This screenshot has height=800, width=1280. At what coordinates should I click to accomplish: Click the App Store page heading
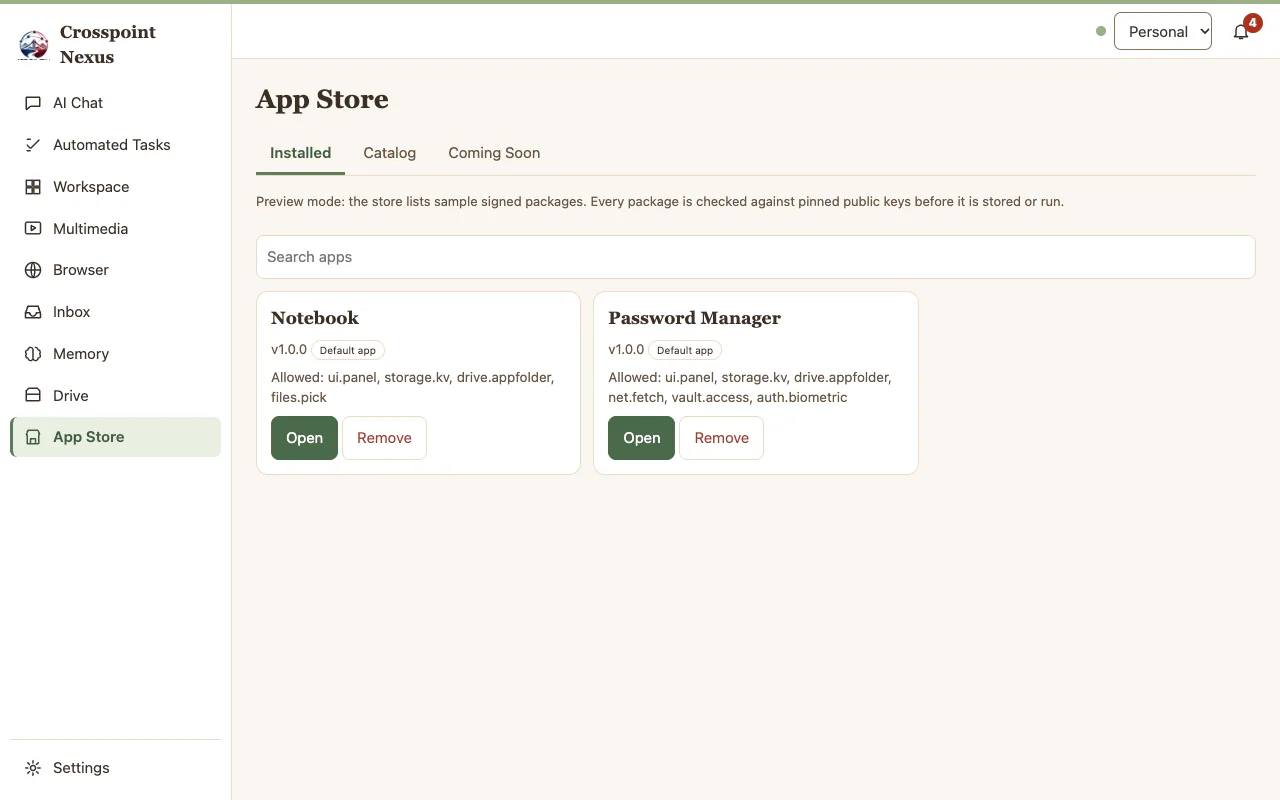tap(322, 99)
